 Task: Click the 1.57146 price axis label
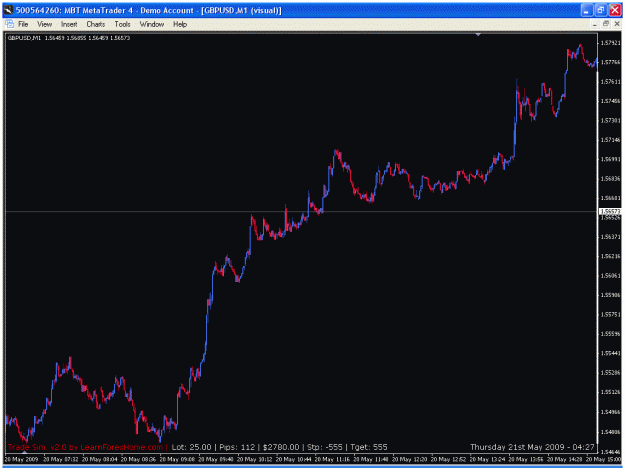coord(611,140)
